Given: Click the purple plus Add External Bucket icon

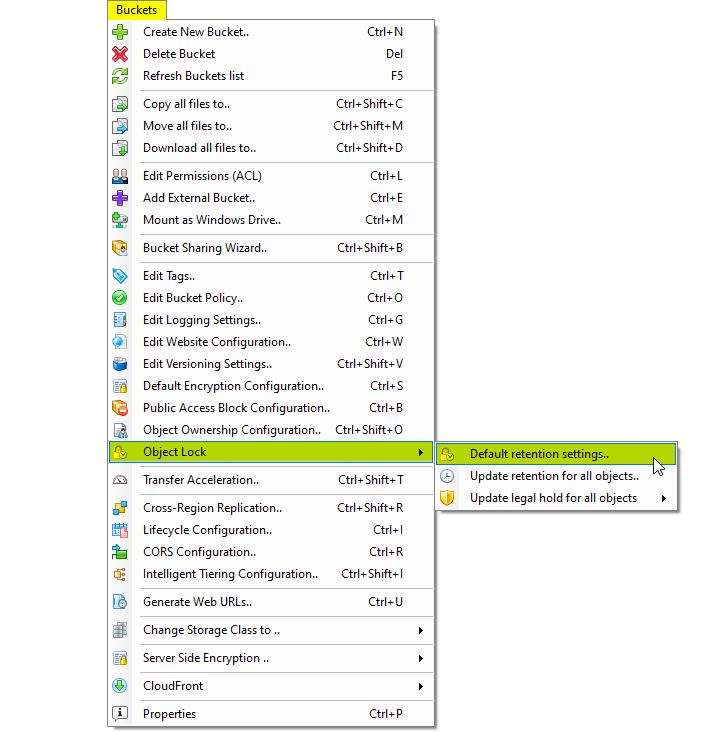Looking at the screenshot, I should point(120,198).
